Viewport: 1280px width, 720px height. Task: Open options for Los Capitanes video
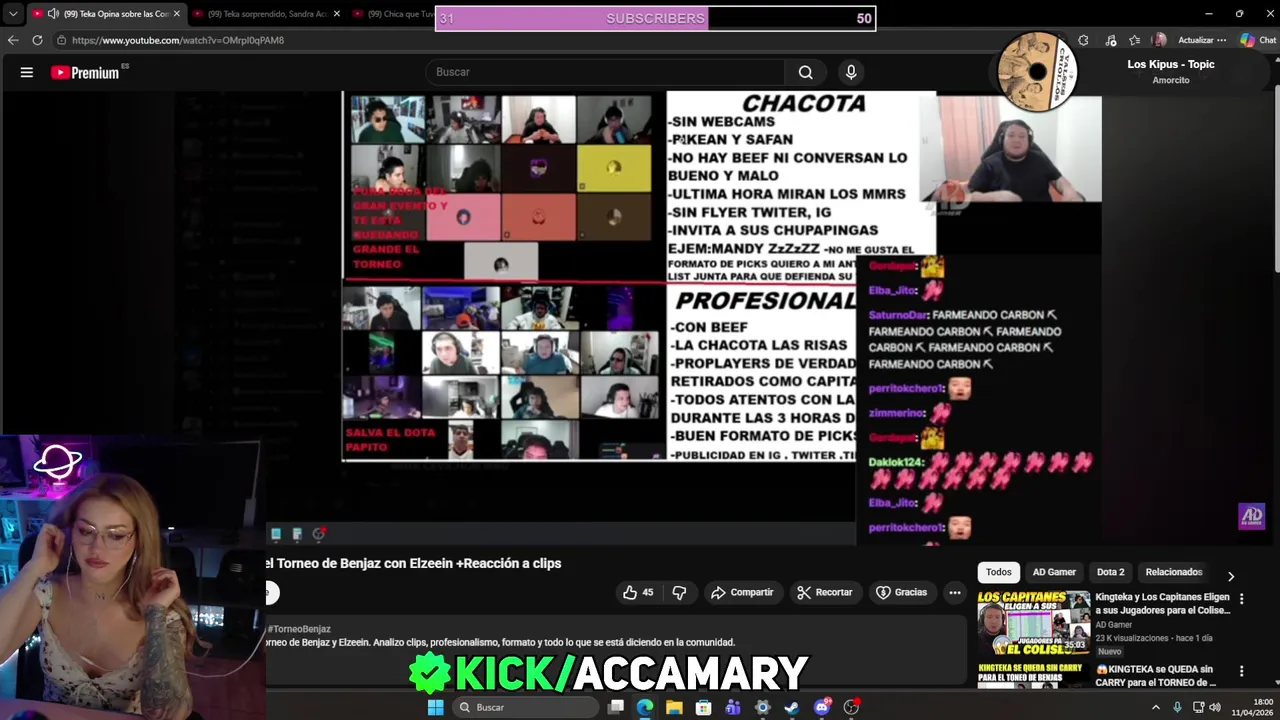(1242, 599)
